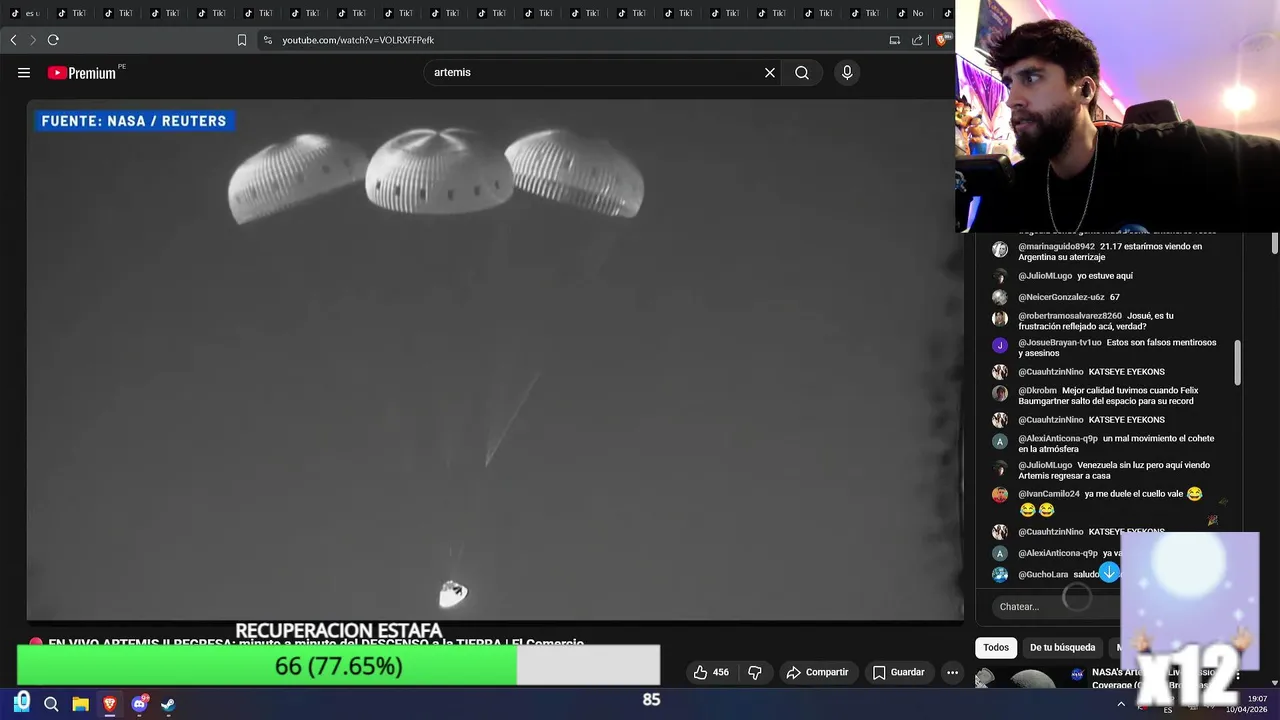Switch to the first TikTok tab 'es u'
This screenshot has width=1280, height=720.
26,13
